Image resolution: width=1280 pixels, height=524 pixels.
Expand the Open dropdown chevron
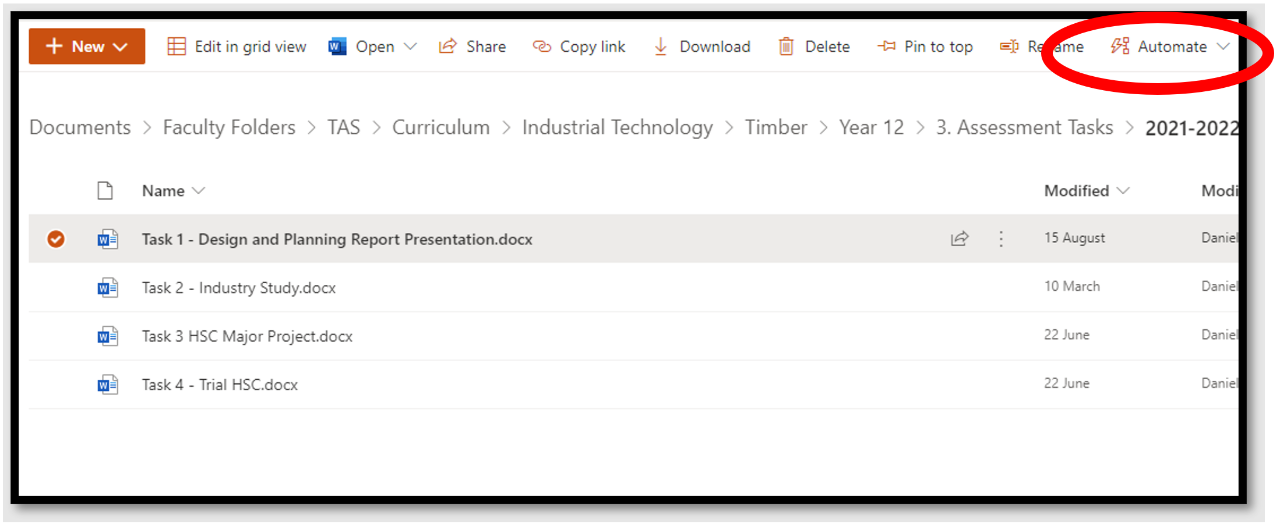[411, 46]
